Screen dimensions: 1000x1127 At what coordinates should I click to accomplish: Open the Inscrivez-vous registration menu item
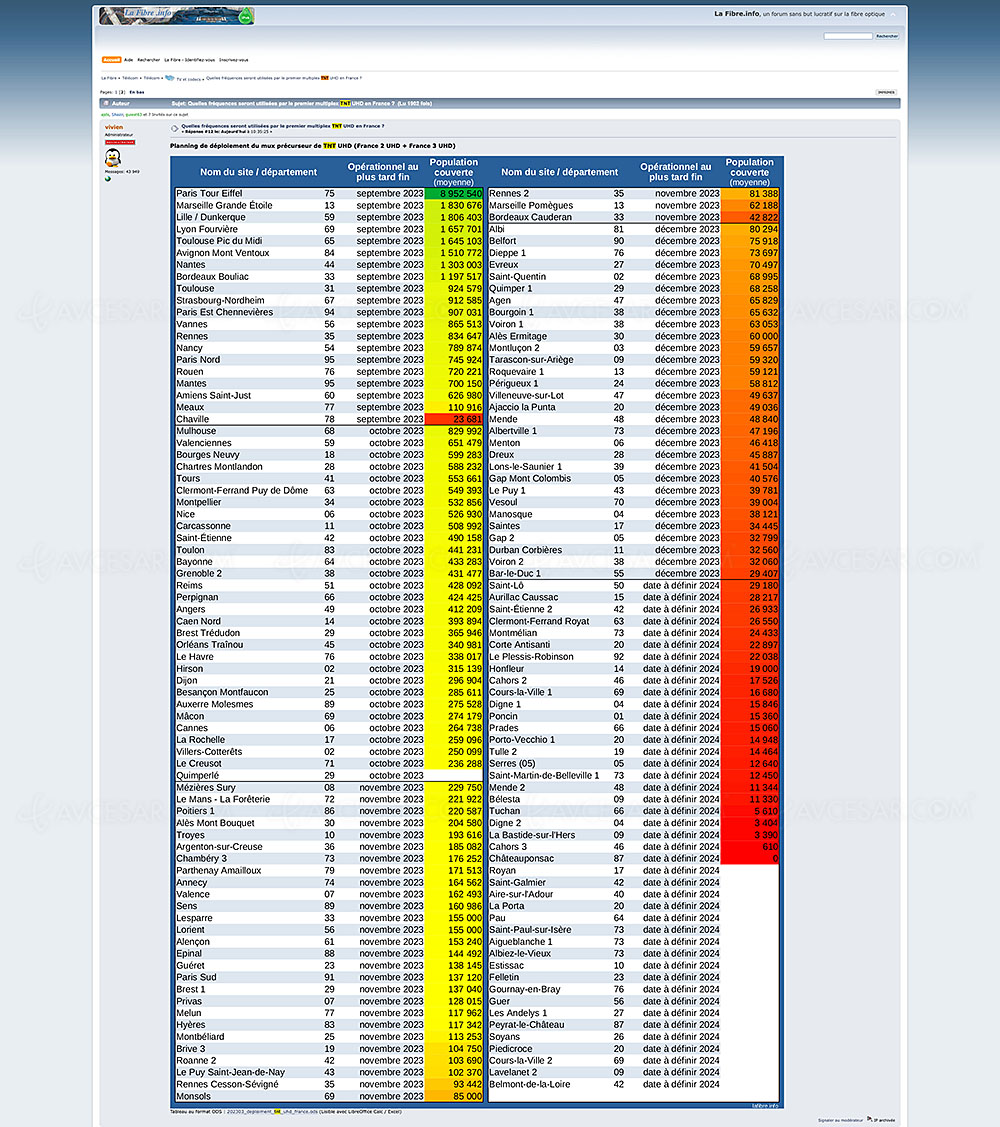pos(234,60)
